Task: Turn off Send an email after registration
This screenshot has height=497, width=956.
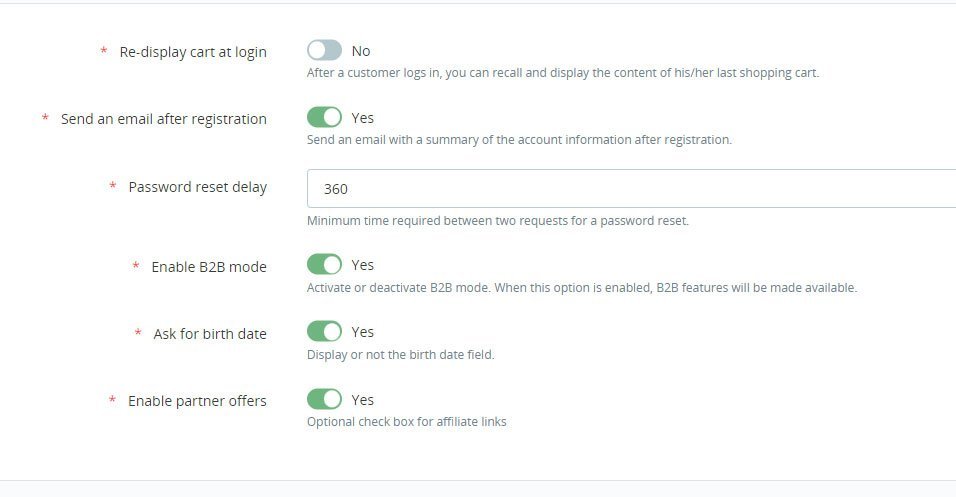Action: coord(324,118)
